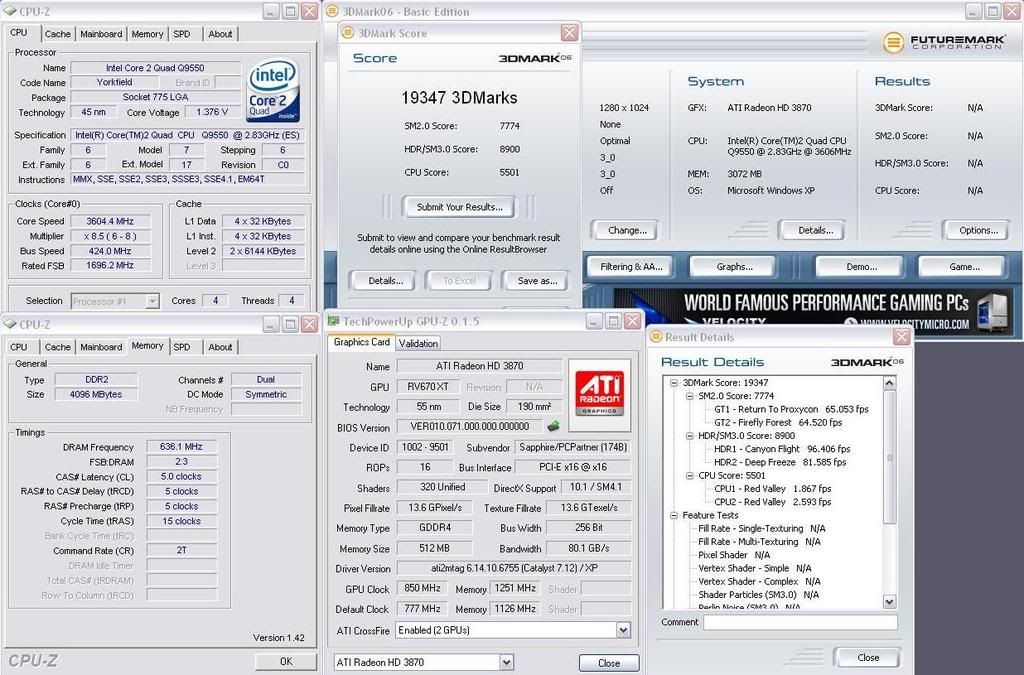This screenshot has height=675, width=1024.
Task: Click the 3DMark06 logo in Result Details
Action: [867, 362]
